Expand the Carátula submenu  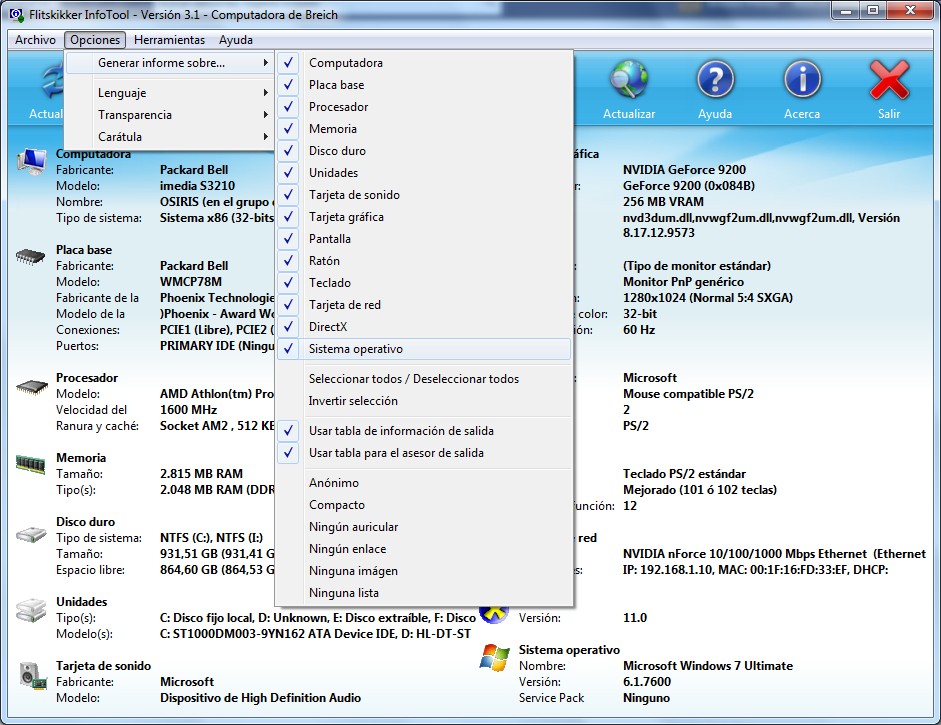pos(170,137)
